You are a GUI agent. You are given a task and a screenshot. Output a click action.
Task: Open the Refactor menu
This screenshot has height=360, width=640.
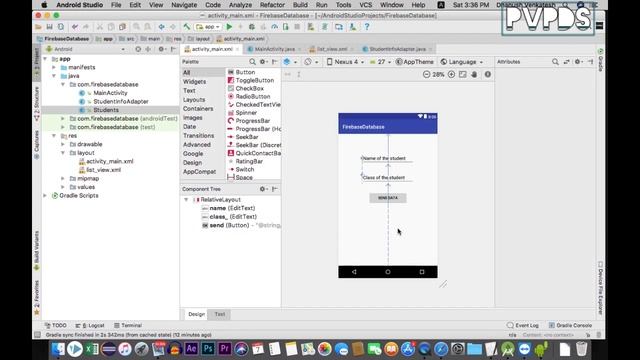coord(272,5)
